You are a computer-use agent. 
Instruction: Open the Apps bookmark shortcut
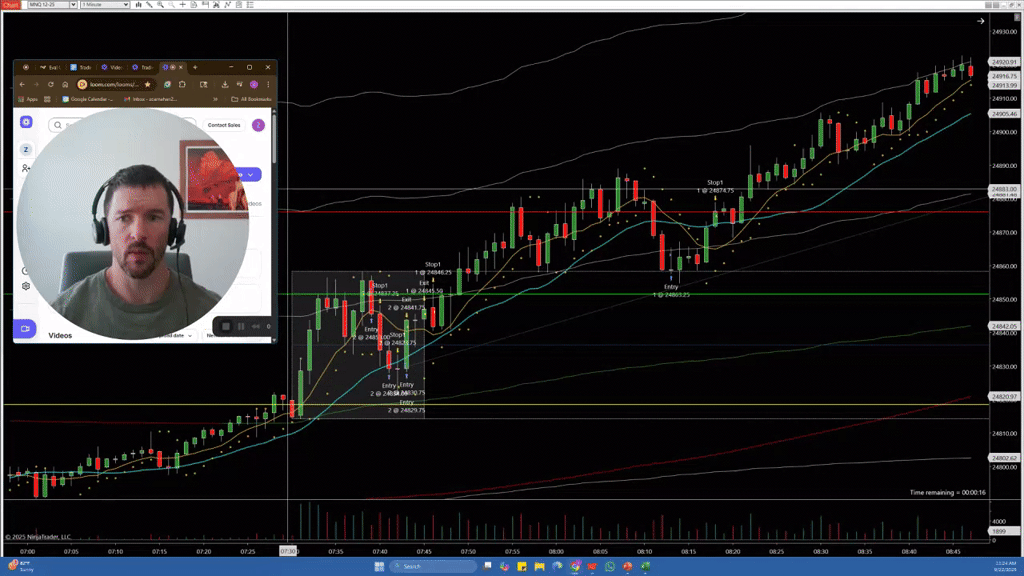point(28,99)
